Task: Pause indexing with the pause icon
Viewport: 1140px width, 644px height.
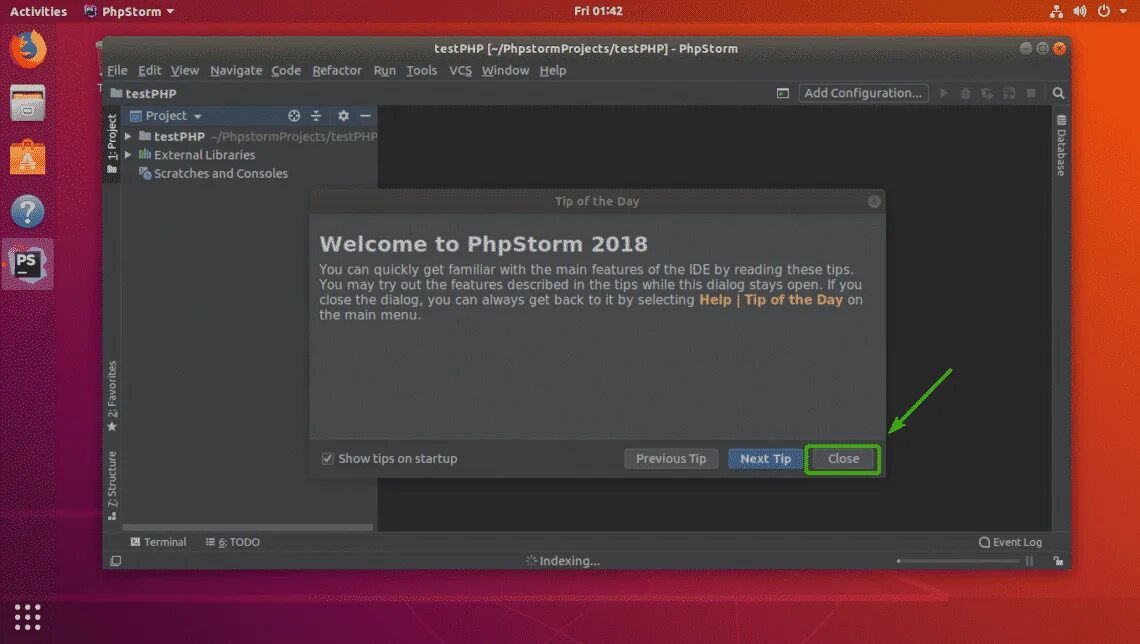Action: click(1029, 561)
